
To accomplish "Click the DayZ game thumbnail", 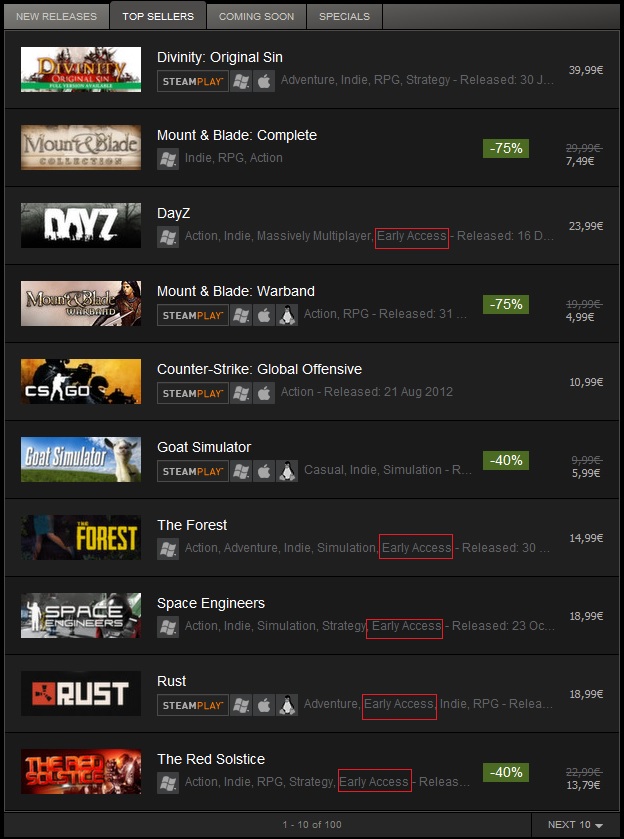I will pos(81,225).
